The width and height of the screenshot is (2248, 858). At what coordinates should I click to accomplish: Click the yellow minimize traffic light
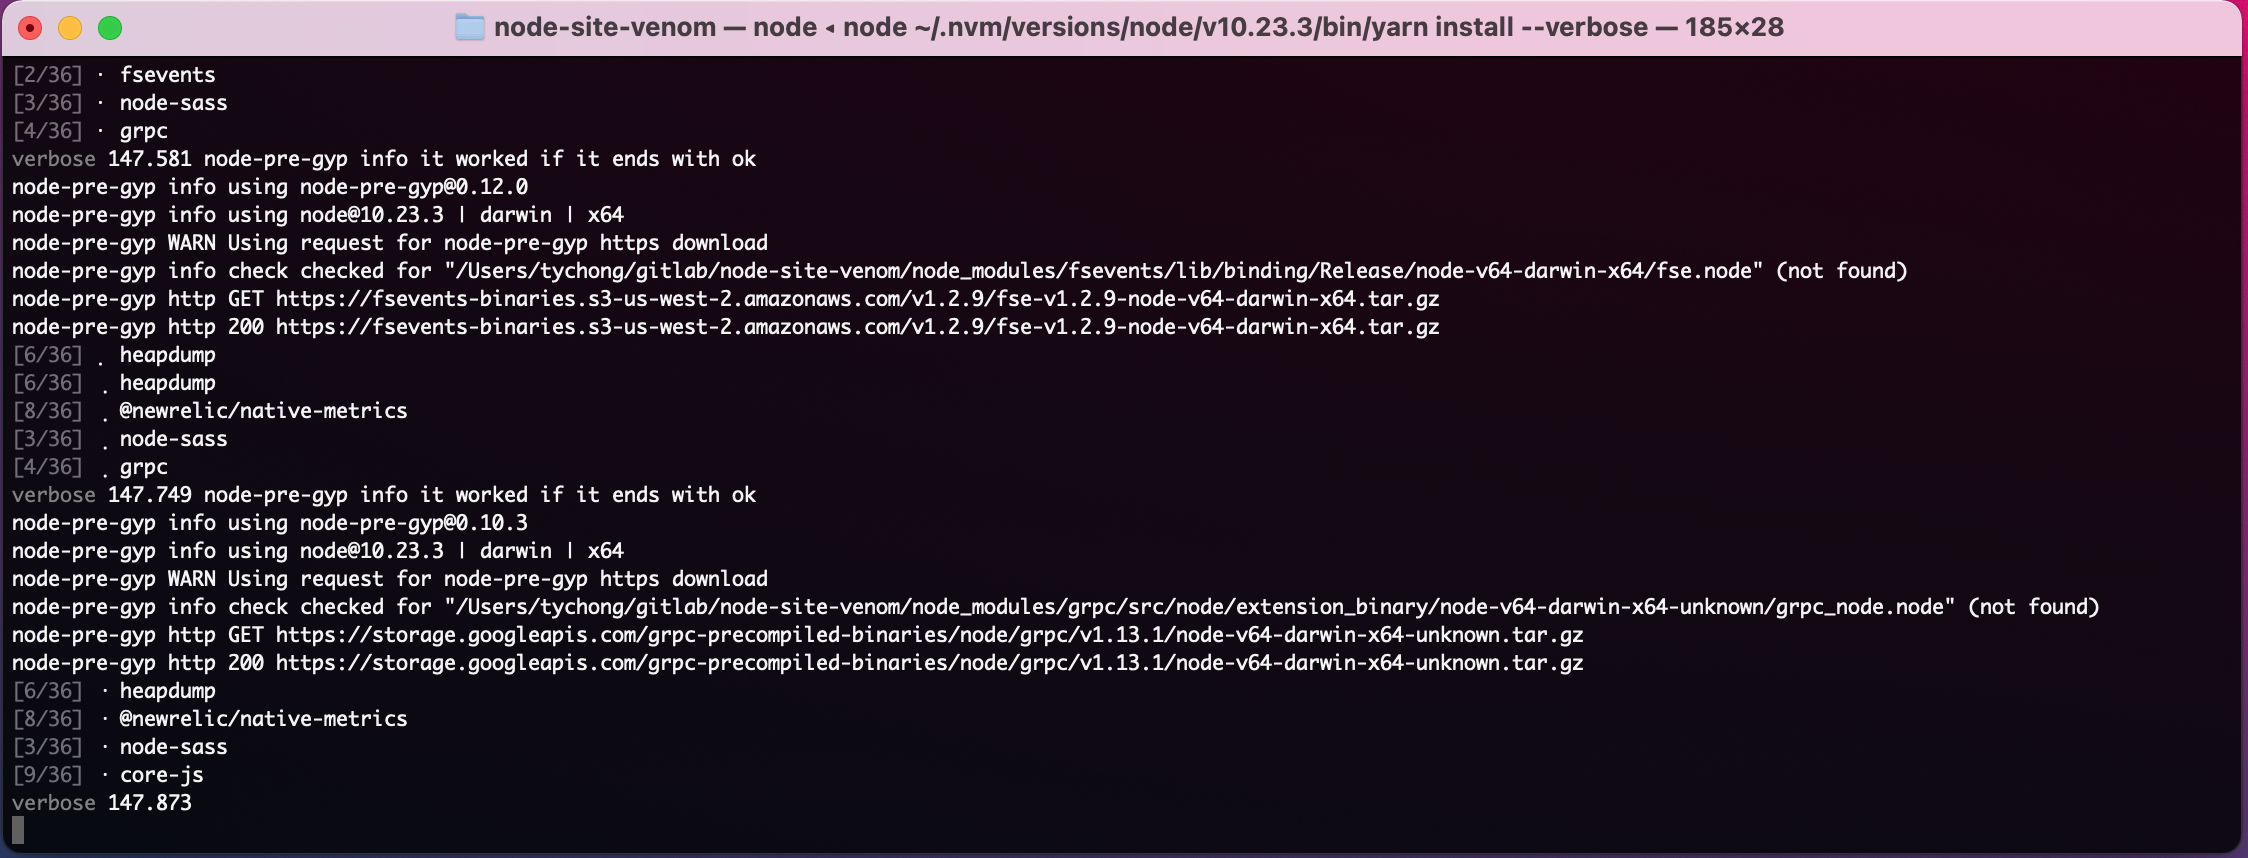(70, 27)
